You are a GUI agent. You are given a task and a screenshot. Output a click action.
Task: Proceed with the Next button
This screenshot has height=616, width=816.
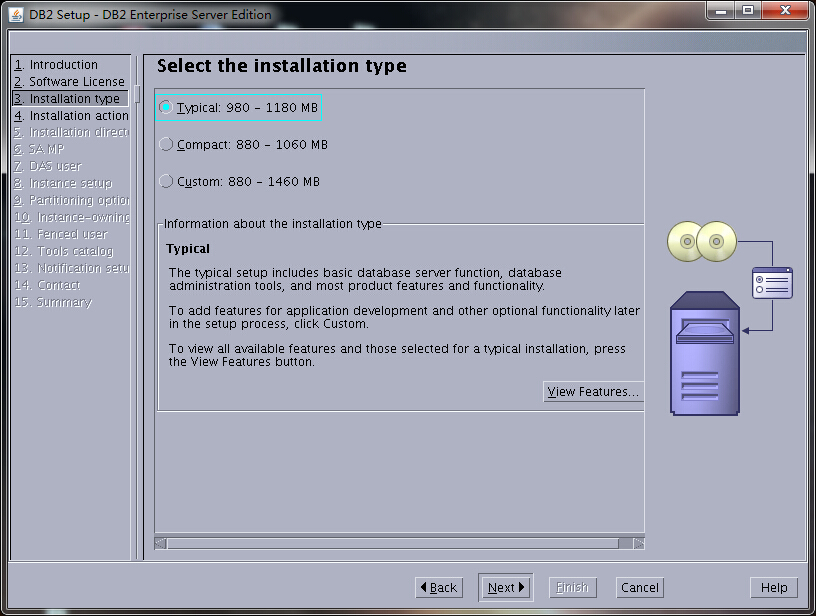coord(506,588)
